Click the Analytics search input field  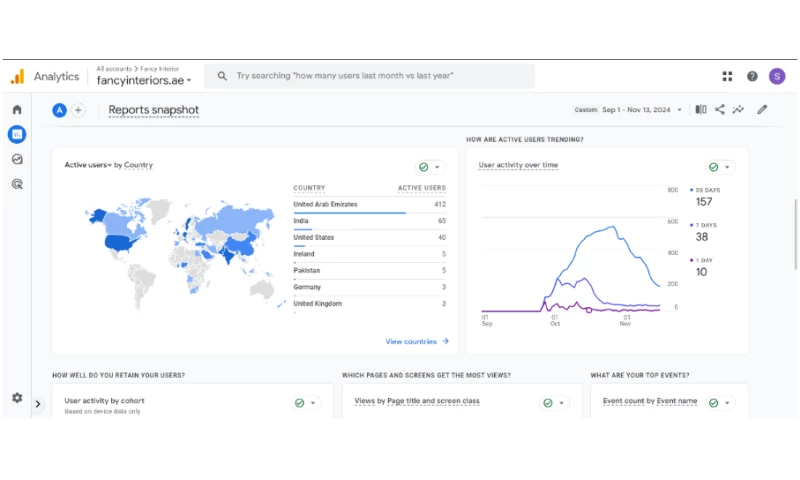coord(370,76)
